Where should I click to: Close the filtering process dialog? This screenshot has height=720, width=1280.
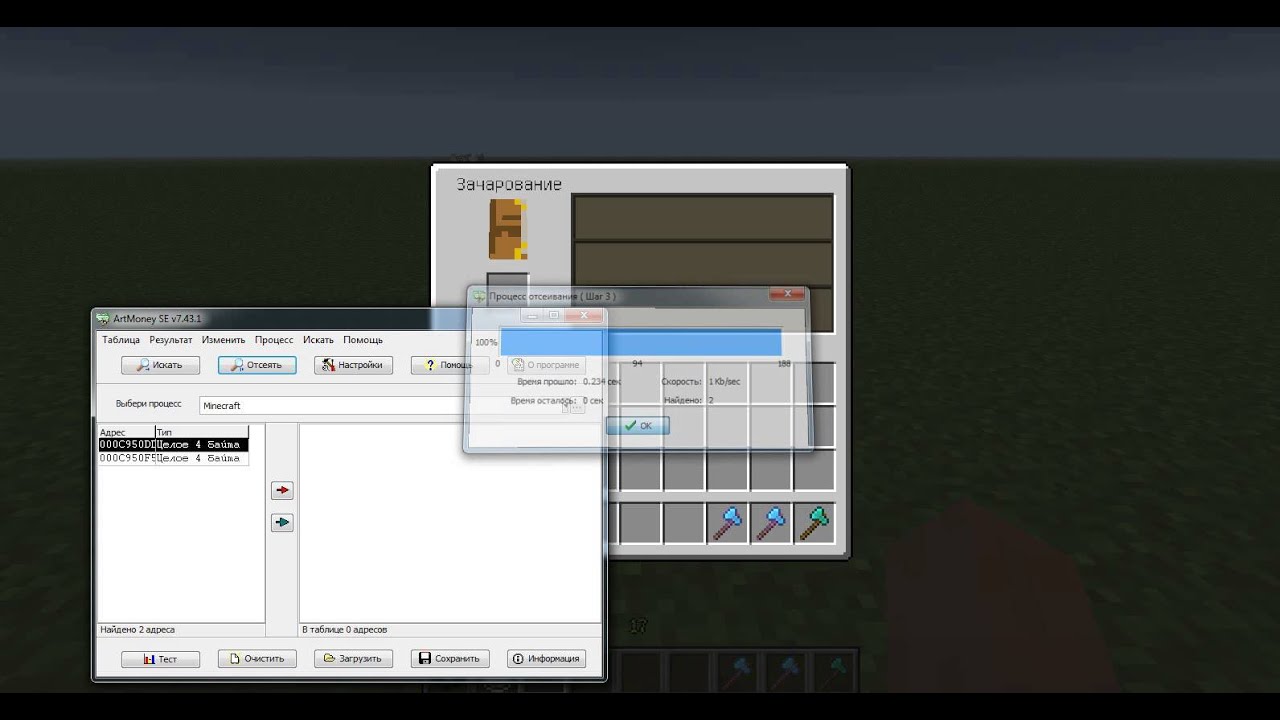(x=788, y=295)
